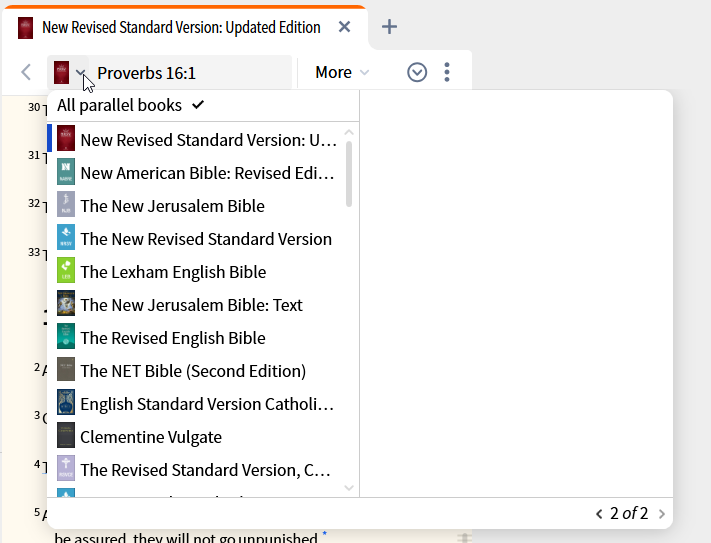Open the parallel resources dropdown arrow
The height and width of the screenshot is (543, 711).
tap(81, 73)
